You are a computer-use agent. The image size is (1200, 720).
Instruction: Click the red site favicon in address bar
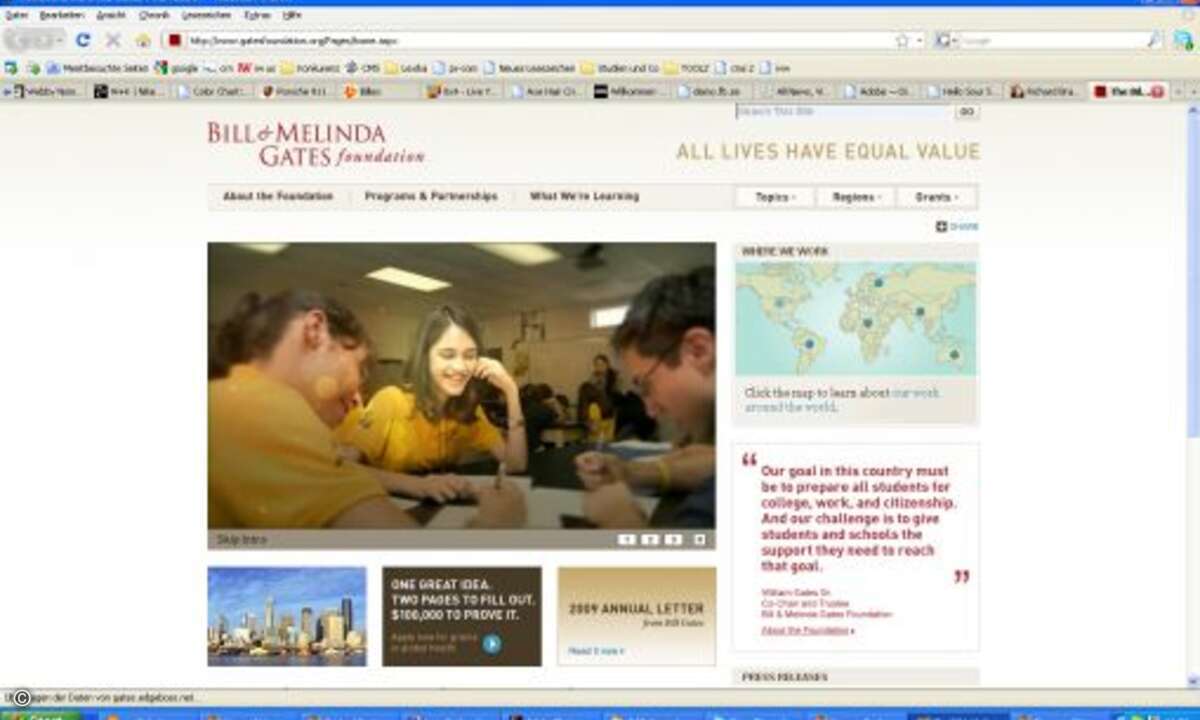pyautogui.click(x=174, y=41)
